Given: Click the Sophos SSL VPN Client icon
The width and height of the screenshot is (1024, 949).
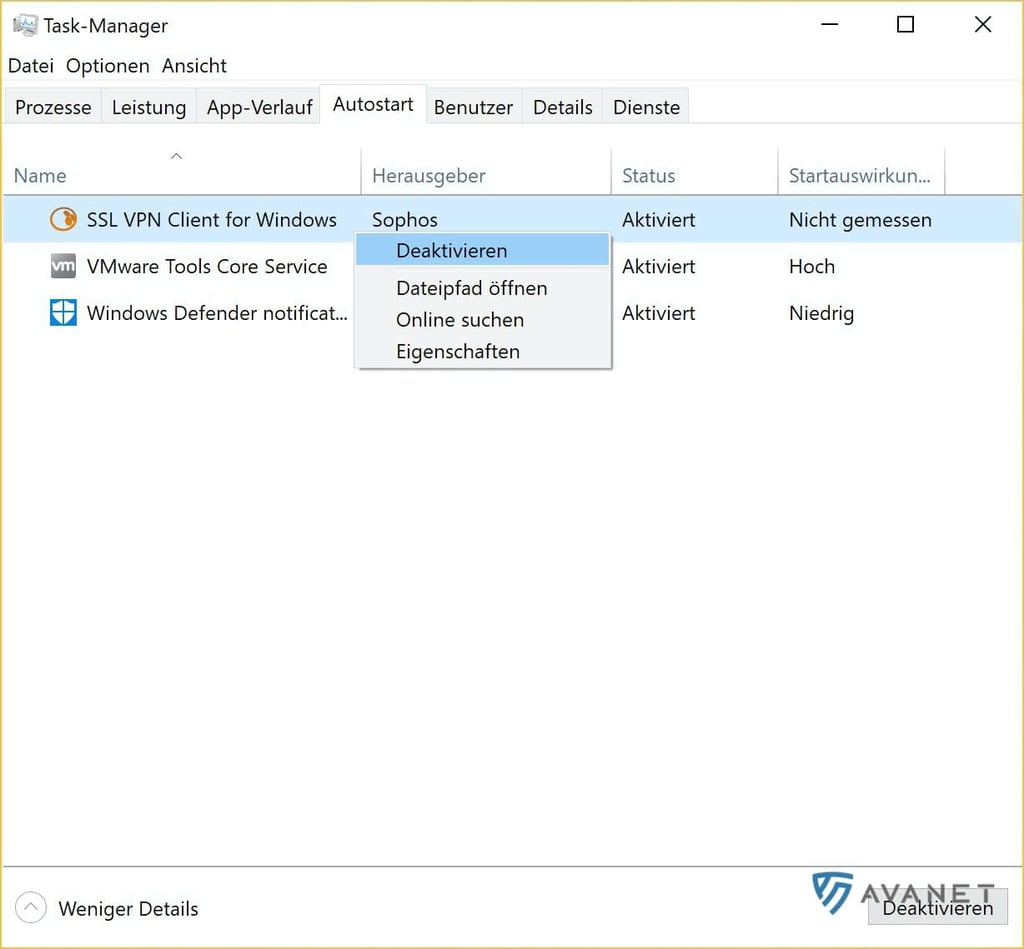Looking at the screenshot, I should [63, 219].
